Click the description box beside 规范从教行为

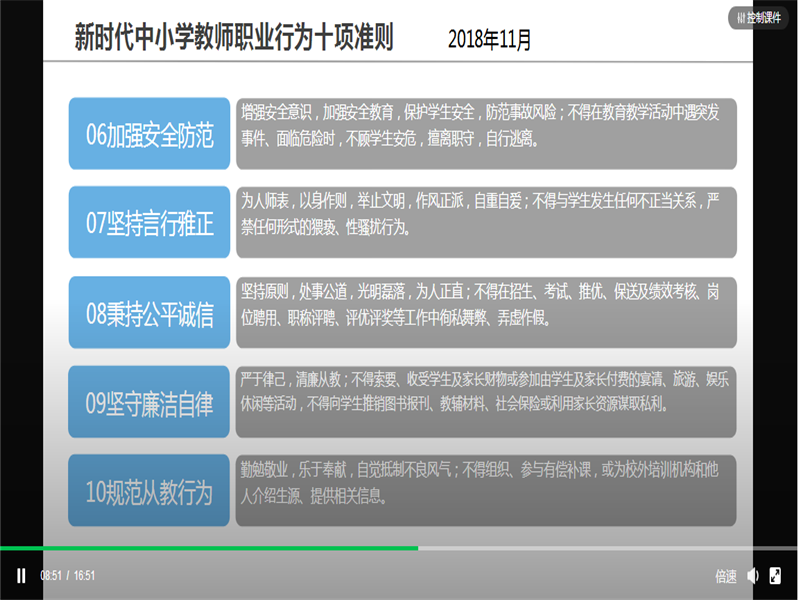486,490
